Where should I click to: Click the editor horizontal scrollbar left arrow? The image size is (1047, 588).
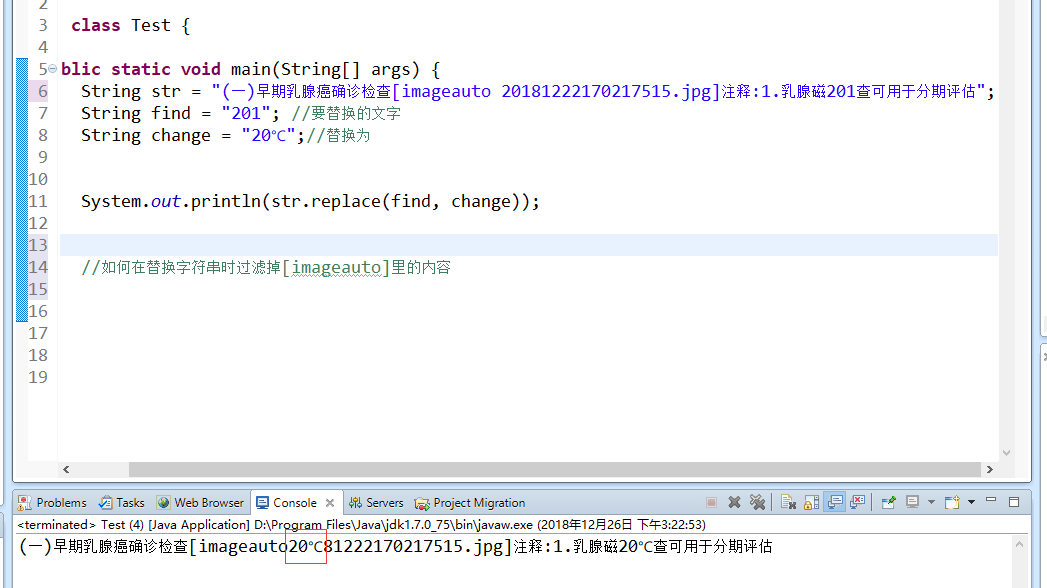pos(66,469)
